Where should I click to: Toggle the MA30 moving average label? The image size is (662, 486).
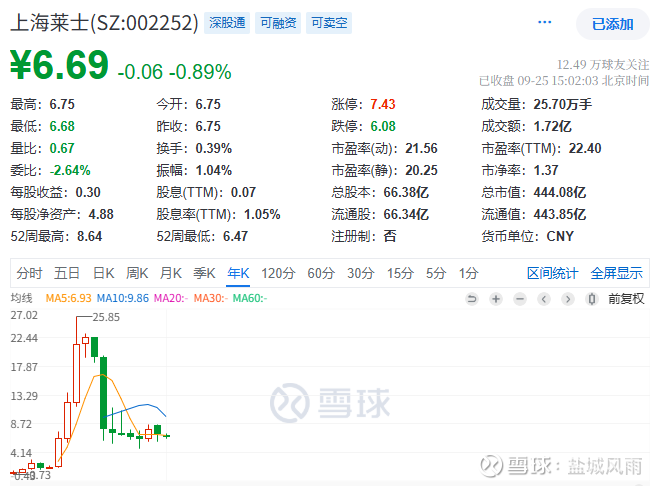click(x=211, y=299)
